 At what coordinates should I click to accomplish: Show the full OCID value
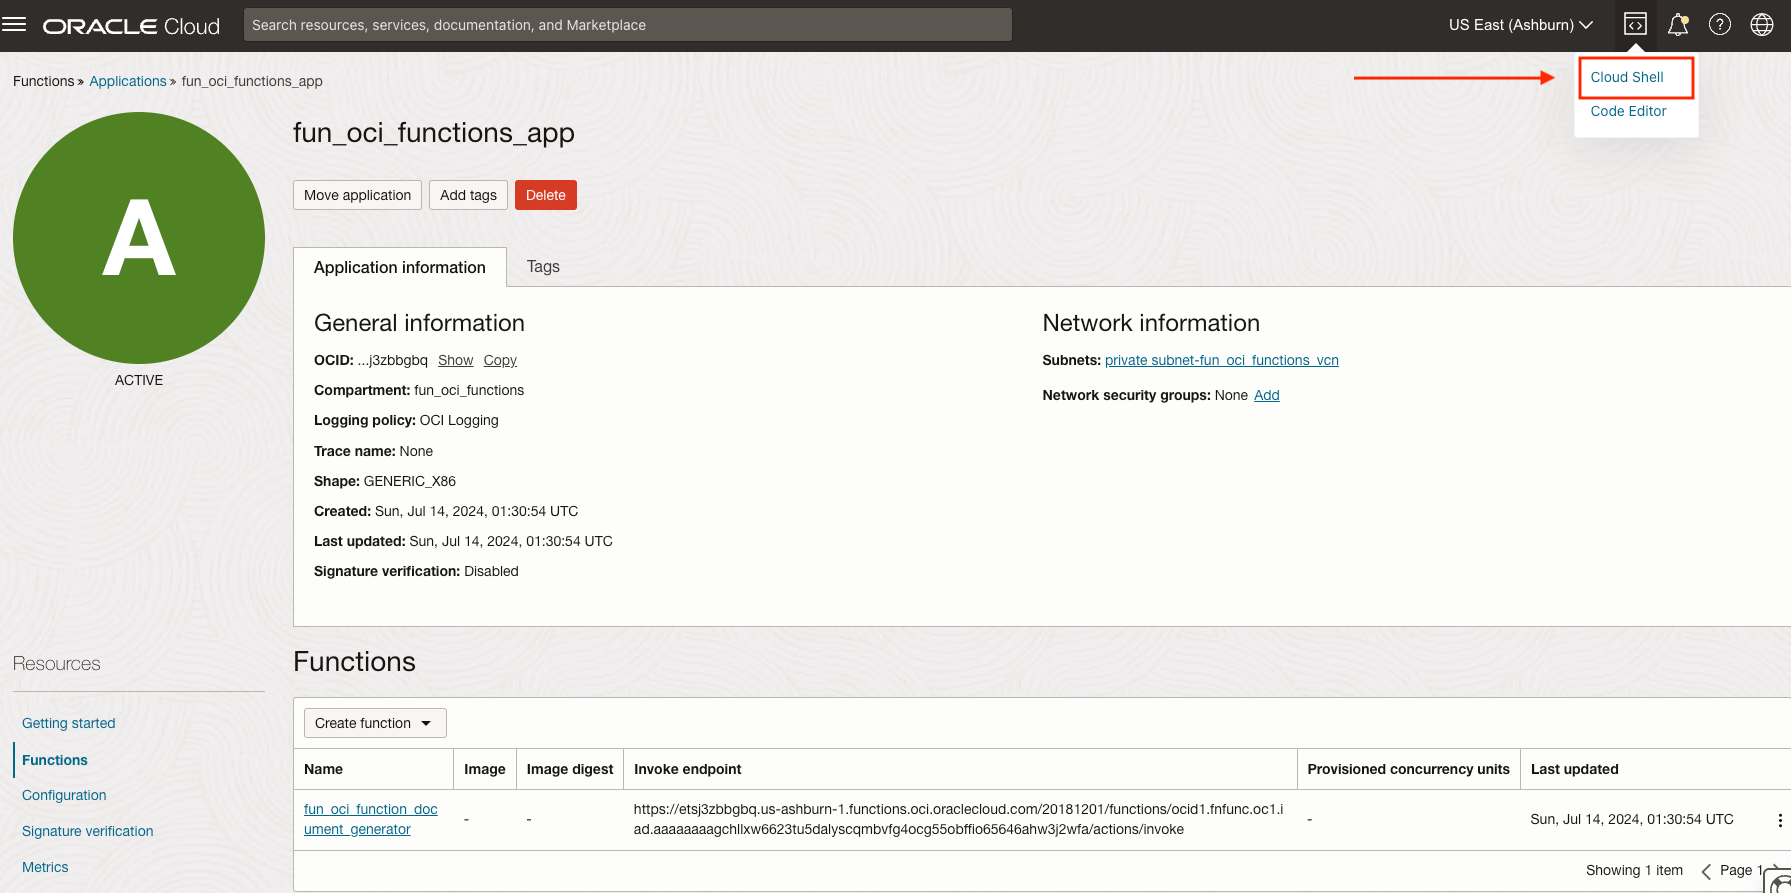pyautogui.click(x=455, y=360)
